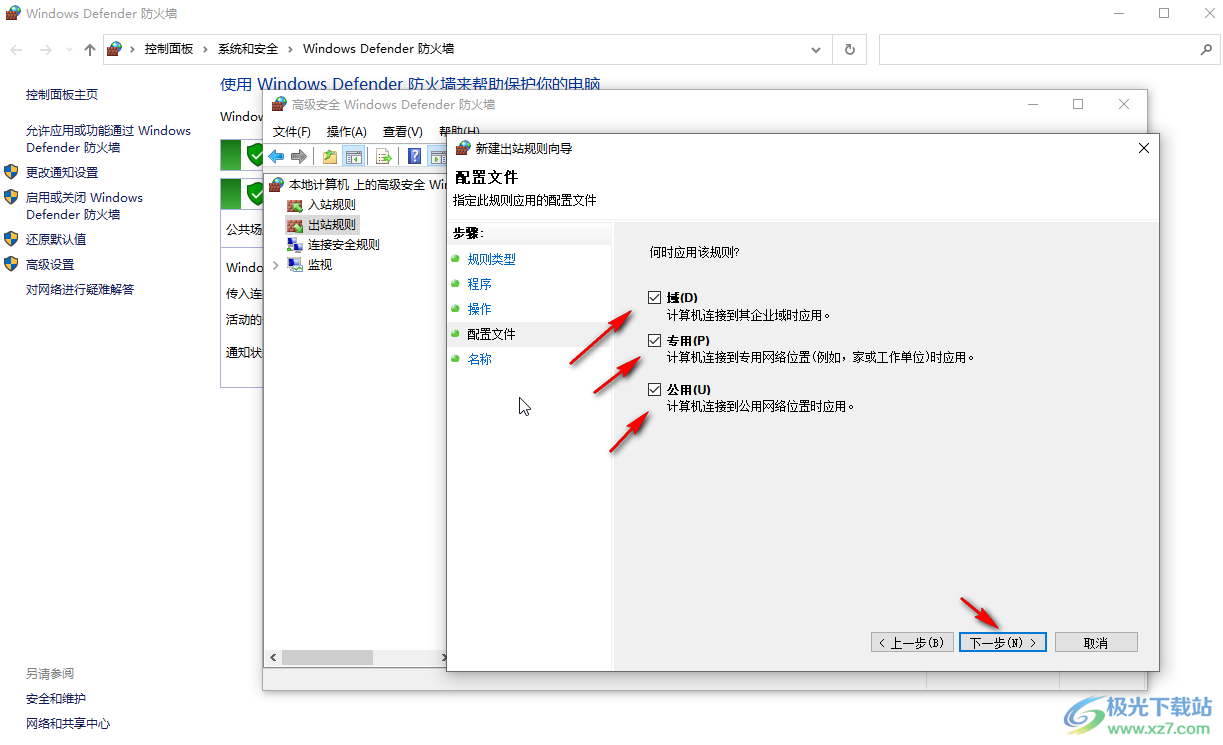Click the firewall icon beside 出站规则

[294, 225]
